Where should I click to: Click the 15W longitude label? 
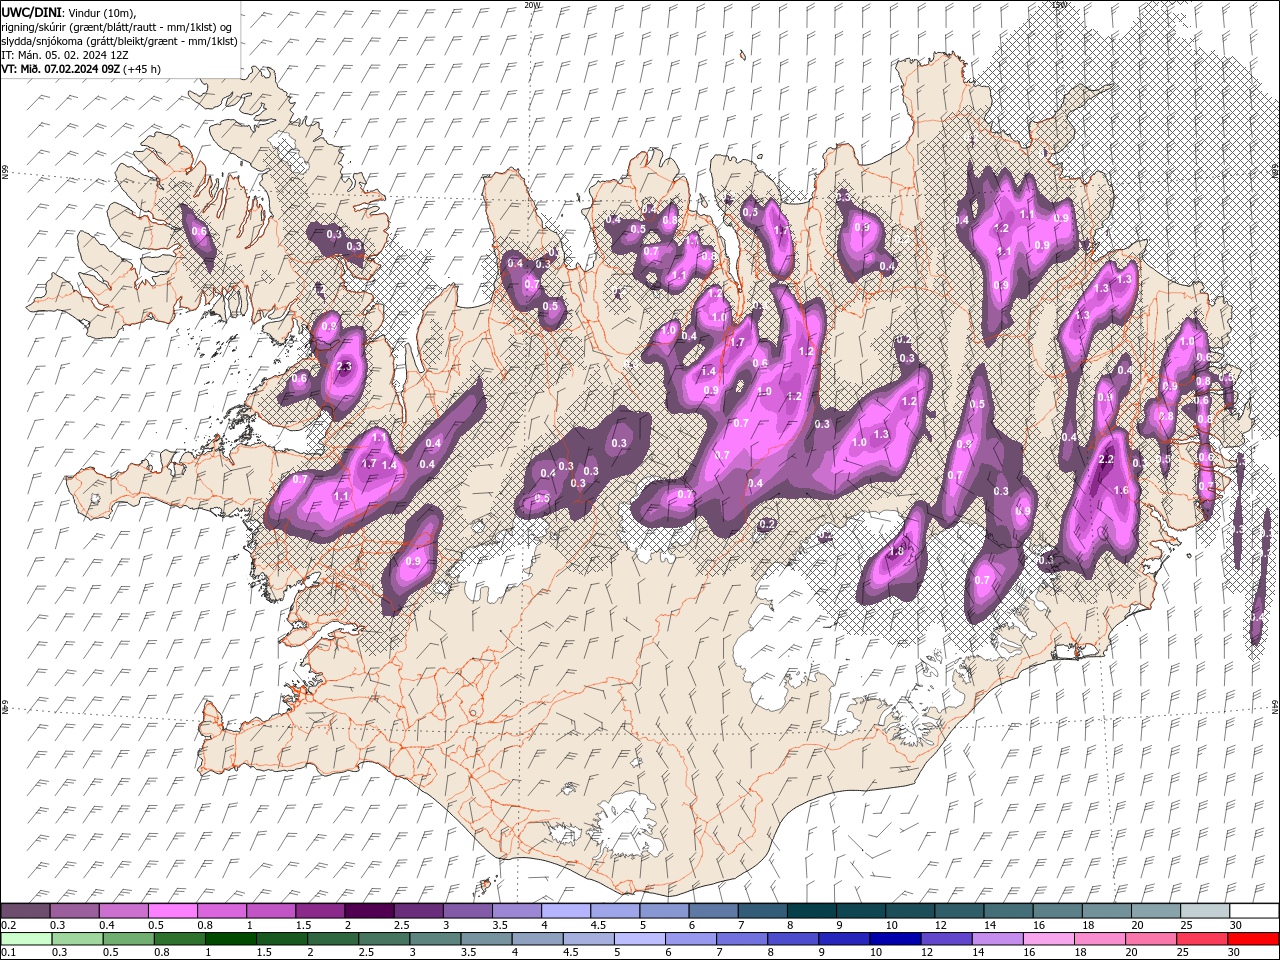[1059, 5]
